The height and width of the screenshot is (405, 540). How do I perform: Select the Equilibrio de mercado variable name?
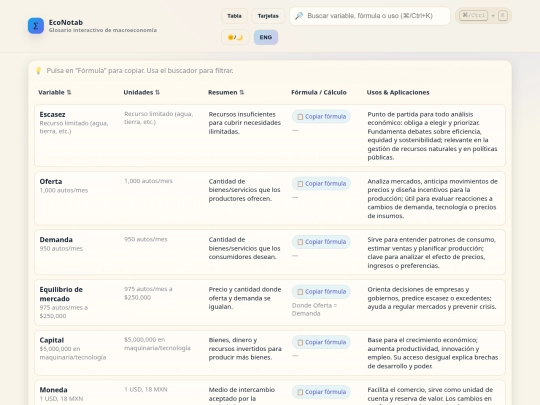(61, 294)
